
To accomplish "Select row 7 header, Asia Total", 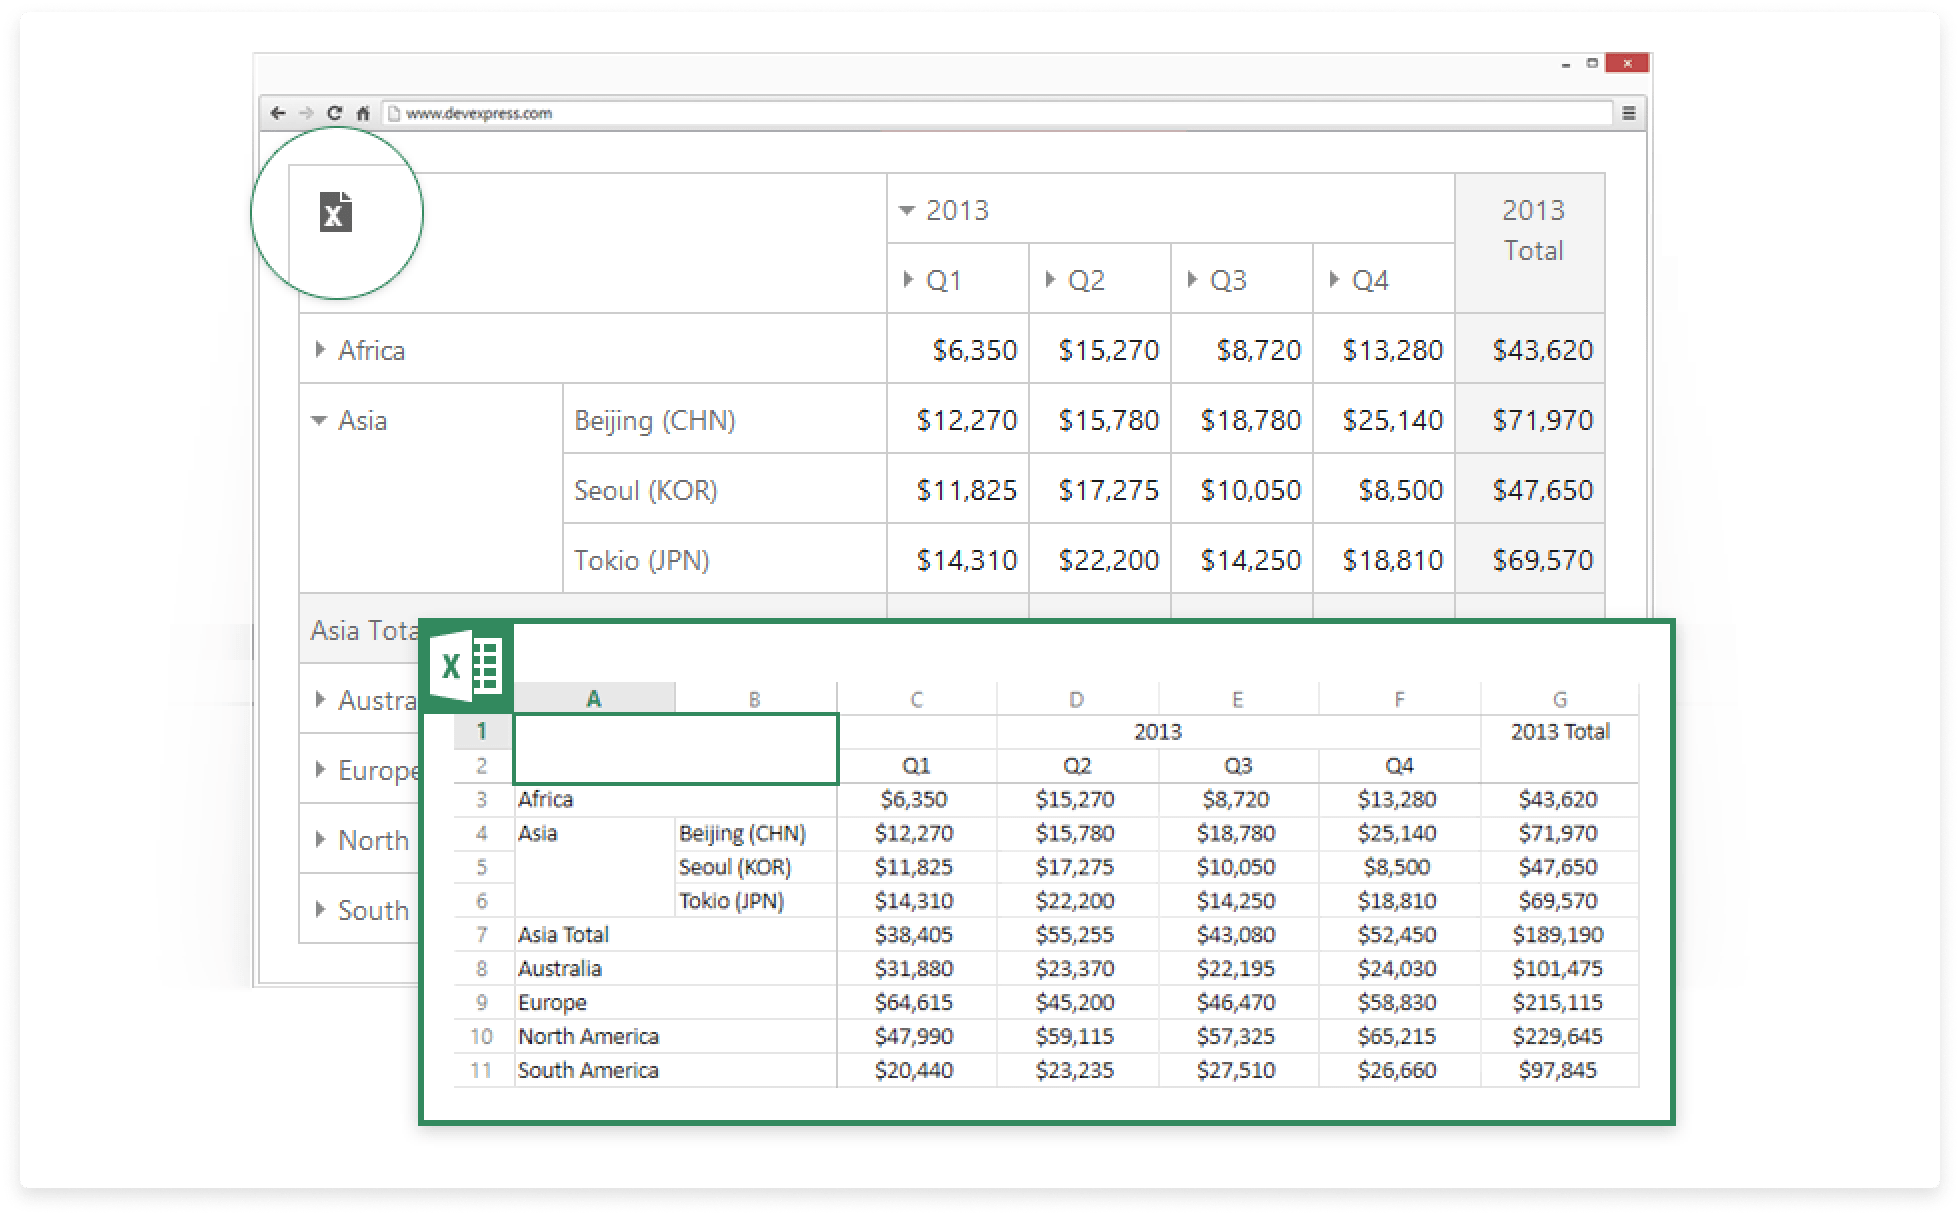I will pos(482,934).
